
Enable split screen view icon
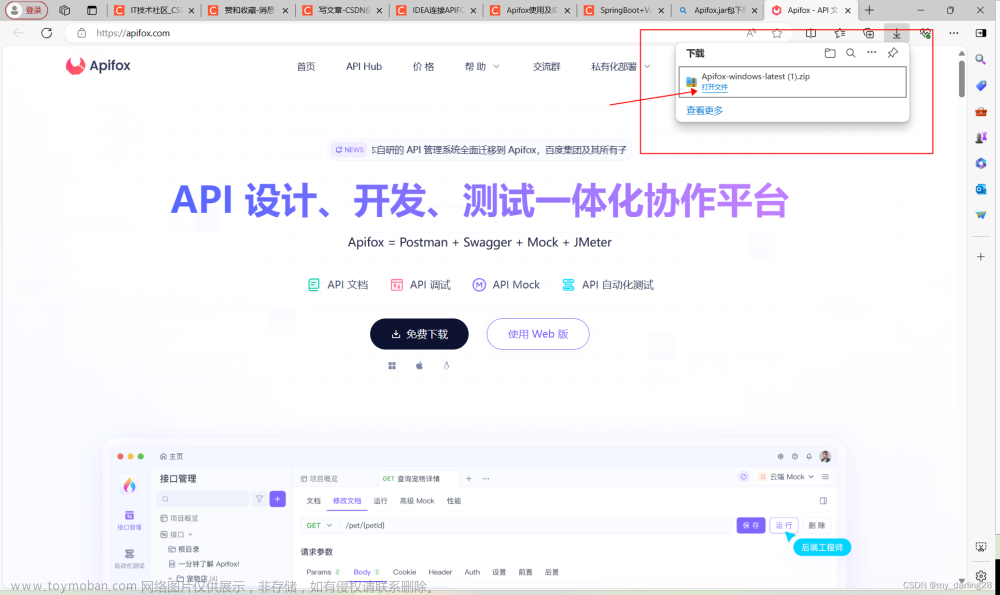point(811,33)
